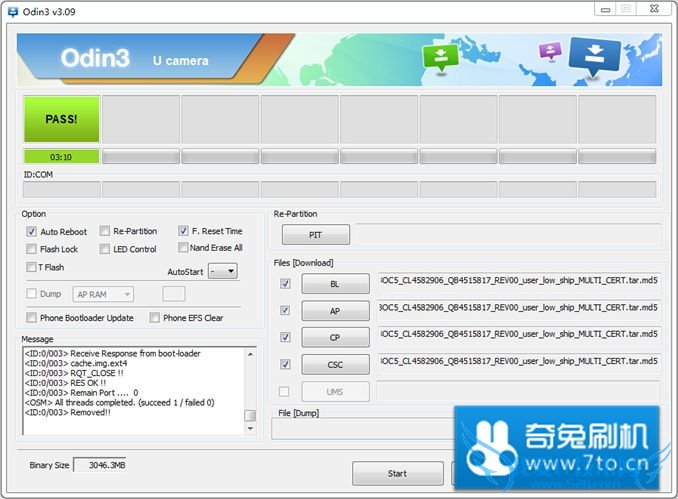
Task: Open the AP RAM dump dropdown
Action: pos(103,294)
